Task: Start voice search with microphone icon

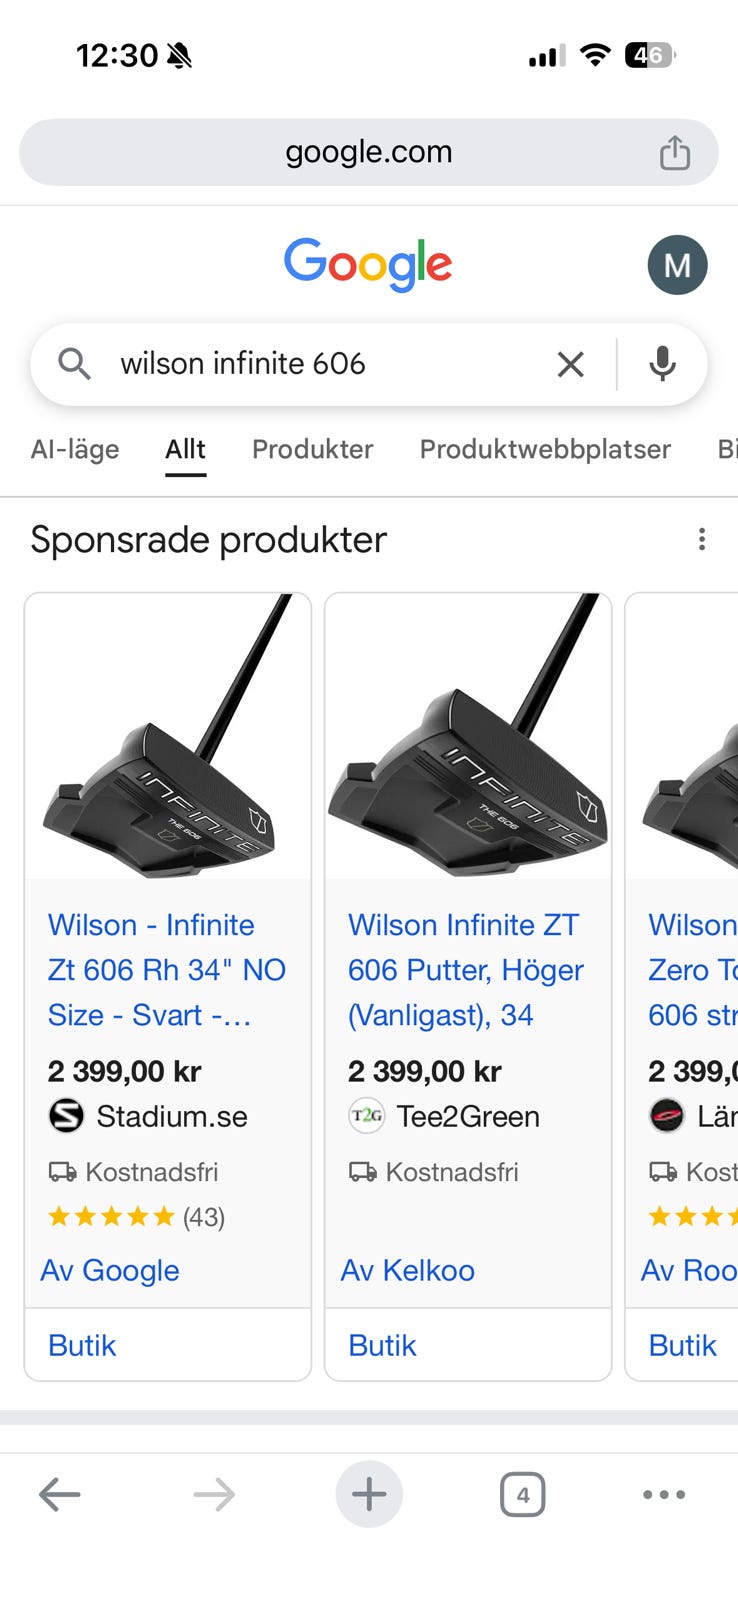Action: (x=662, y=364)
